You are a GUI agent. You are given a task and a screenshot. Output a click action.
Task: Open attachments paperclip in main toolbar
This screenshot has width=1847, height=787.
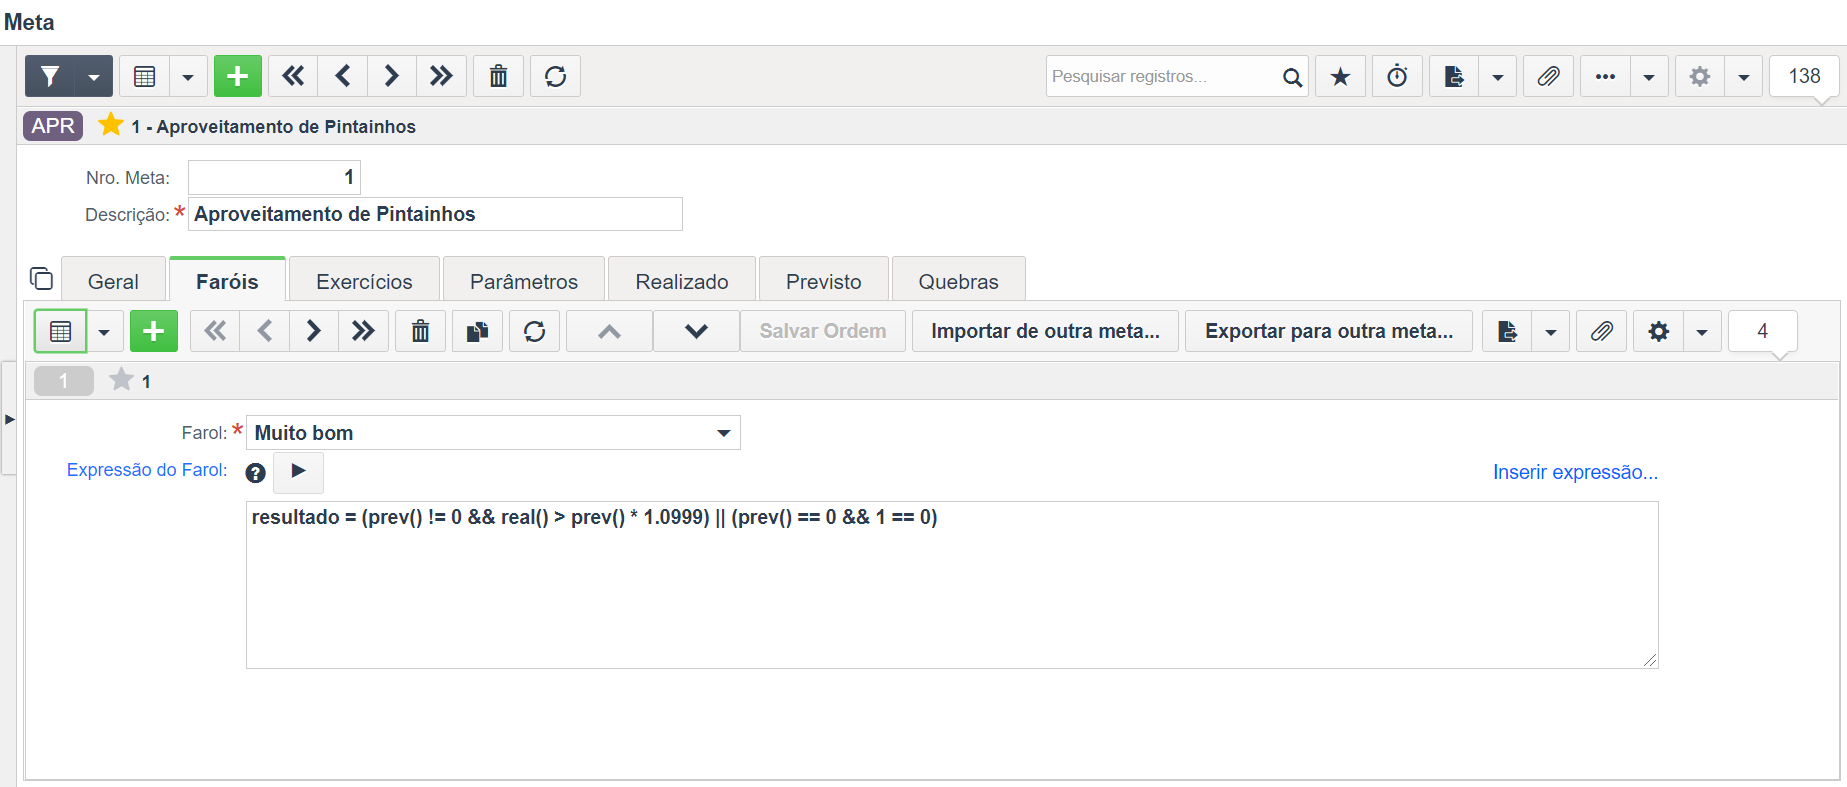(x=1548, y=76)
